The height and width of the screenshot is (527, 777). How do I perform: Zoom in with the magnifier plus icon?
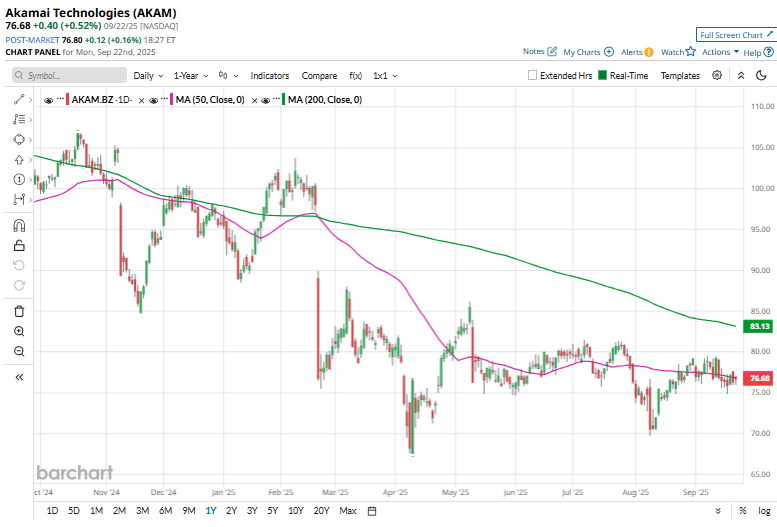(19, 331)
